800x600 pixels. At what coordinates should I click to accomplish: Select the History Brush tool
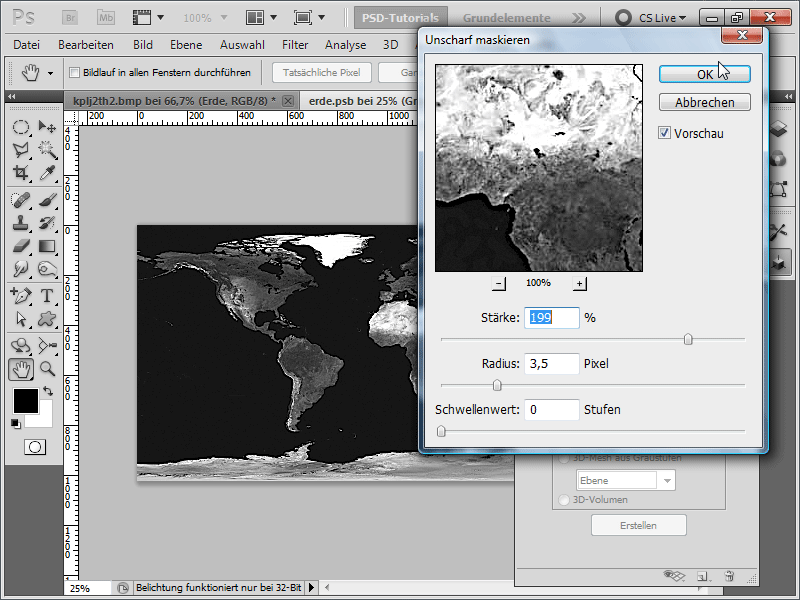(x=47, y=223)
